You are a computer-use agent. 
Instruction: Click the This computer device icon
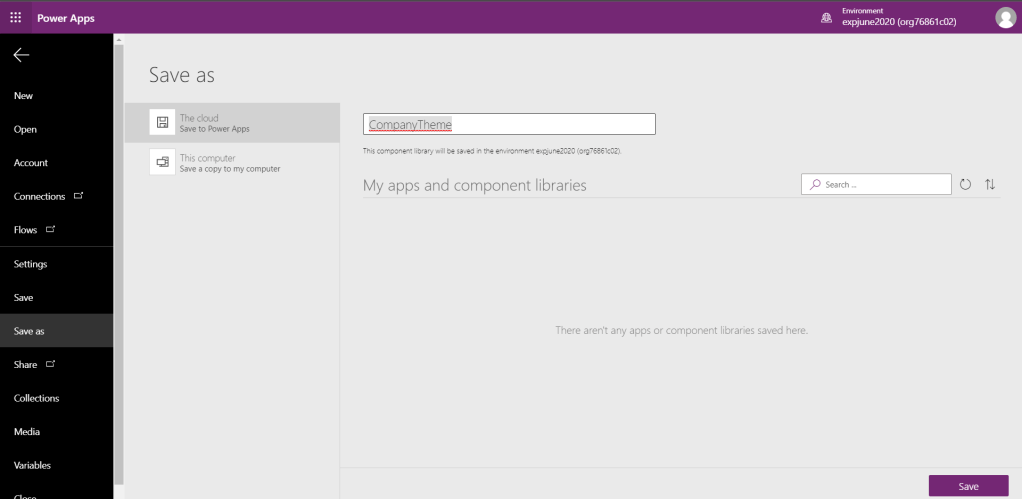click(x=162, y=162)
